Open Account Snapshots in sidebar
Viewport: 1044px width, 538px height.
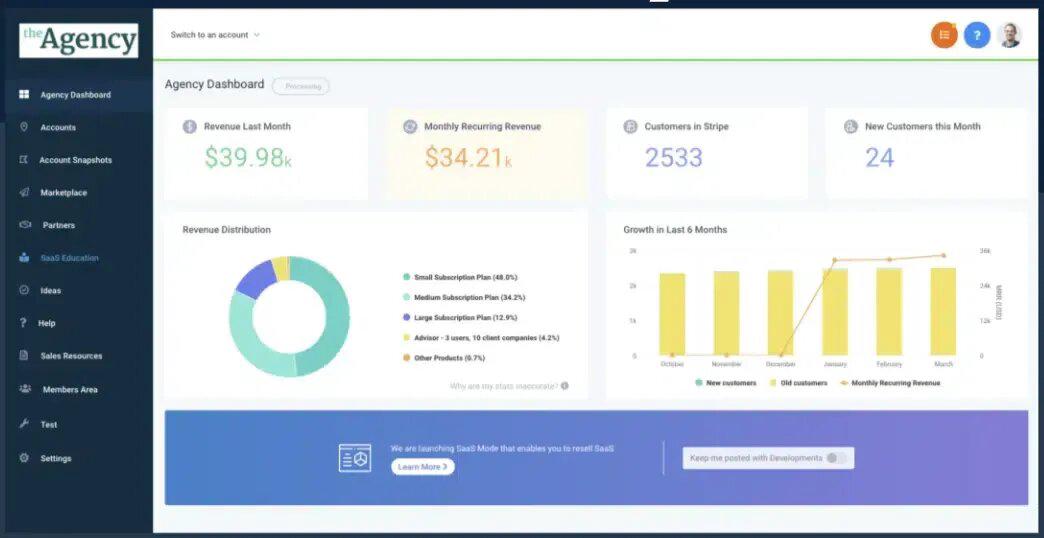(x=75, y=160)
